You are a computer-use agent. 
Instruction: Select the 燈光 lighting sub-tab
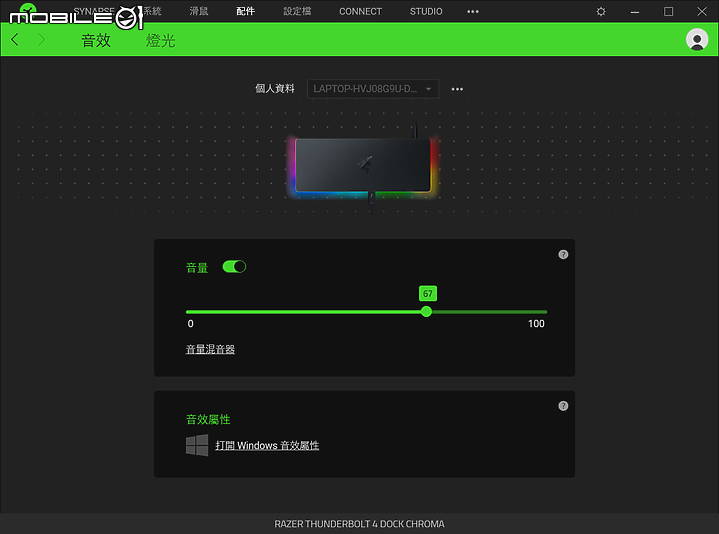160,40
